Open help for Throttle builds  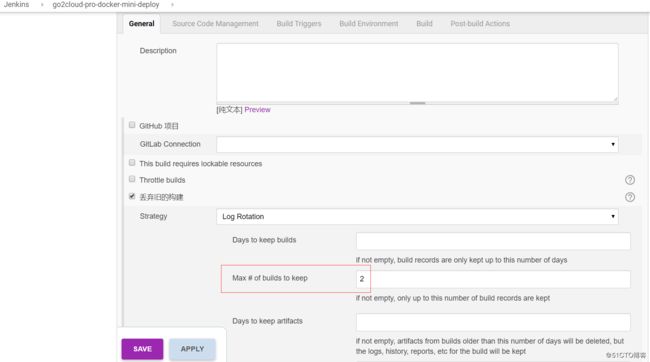(630, 180)
